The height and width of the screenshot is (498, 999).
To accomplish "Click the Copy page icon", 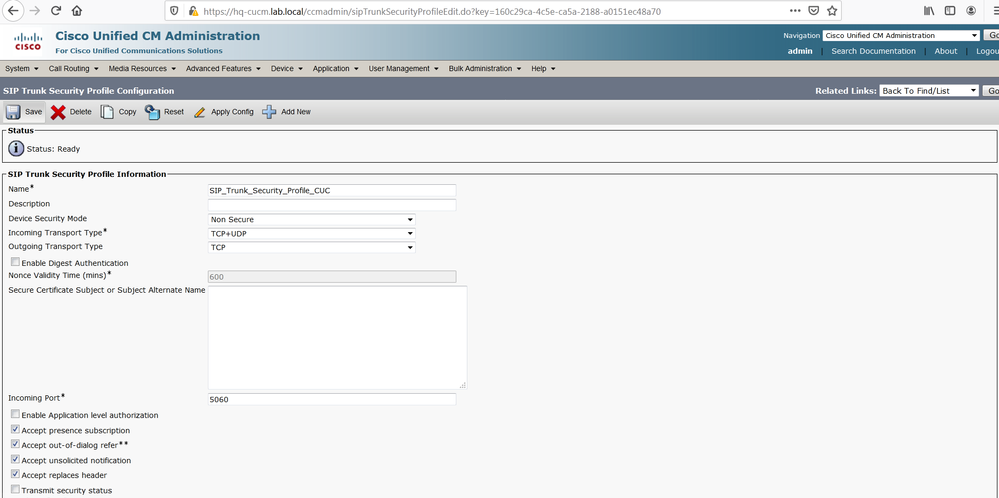I will point(107,112).
